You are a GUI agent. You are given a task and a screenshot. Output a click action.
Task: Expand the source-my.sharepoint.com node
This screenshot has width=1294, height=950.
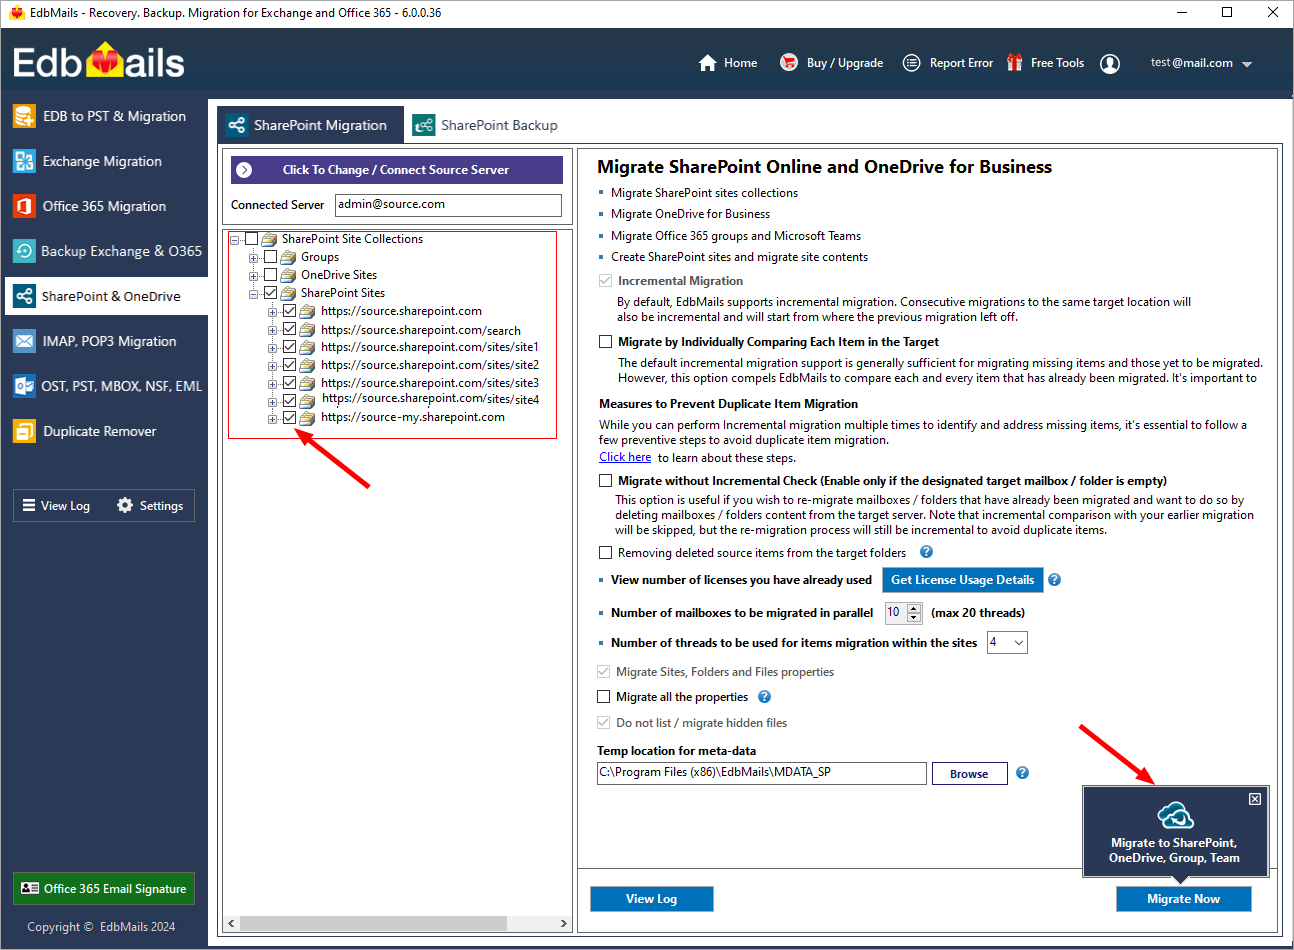pyautogui.click(x=272, y=419)
